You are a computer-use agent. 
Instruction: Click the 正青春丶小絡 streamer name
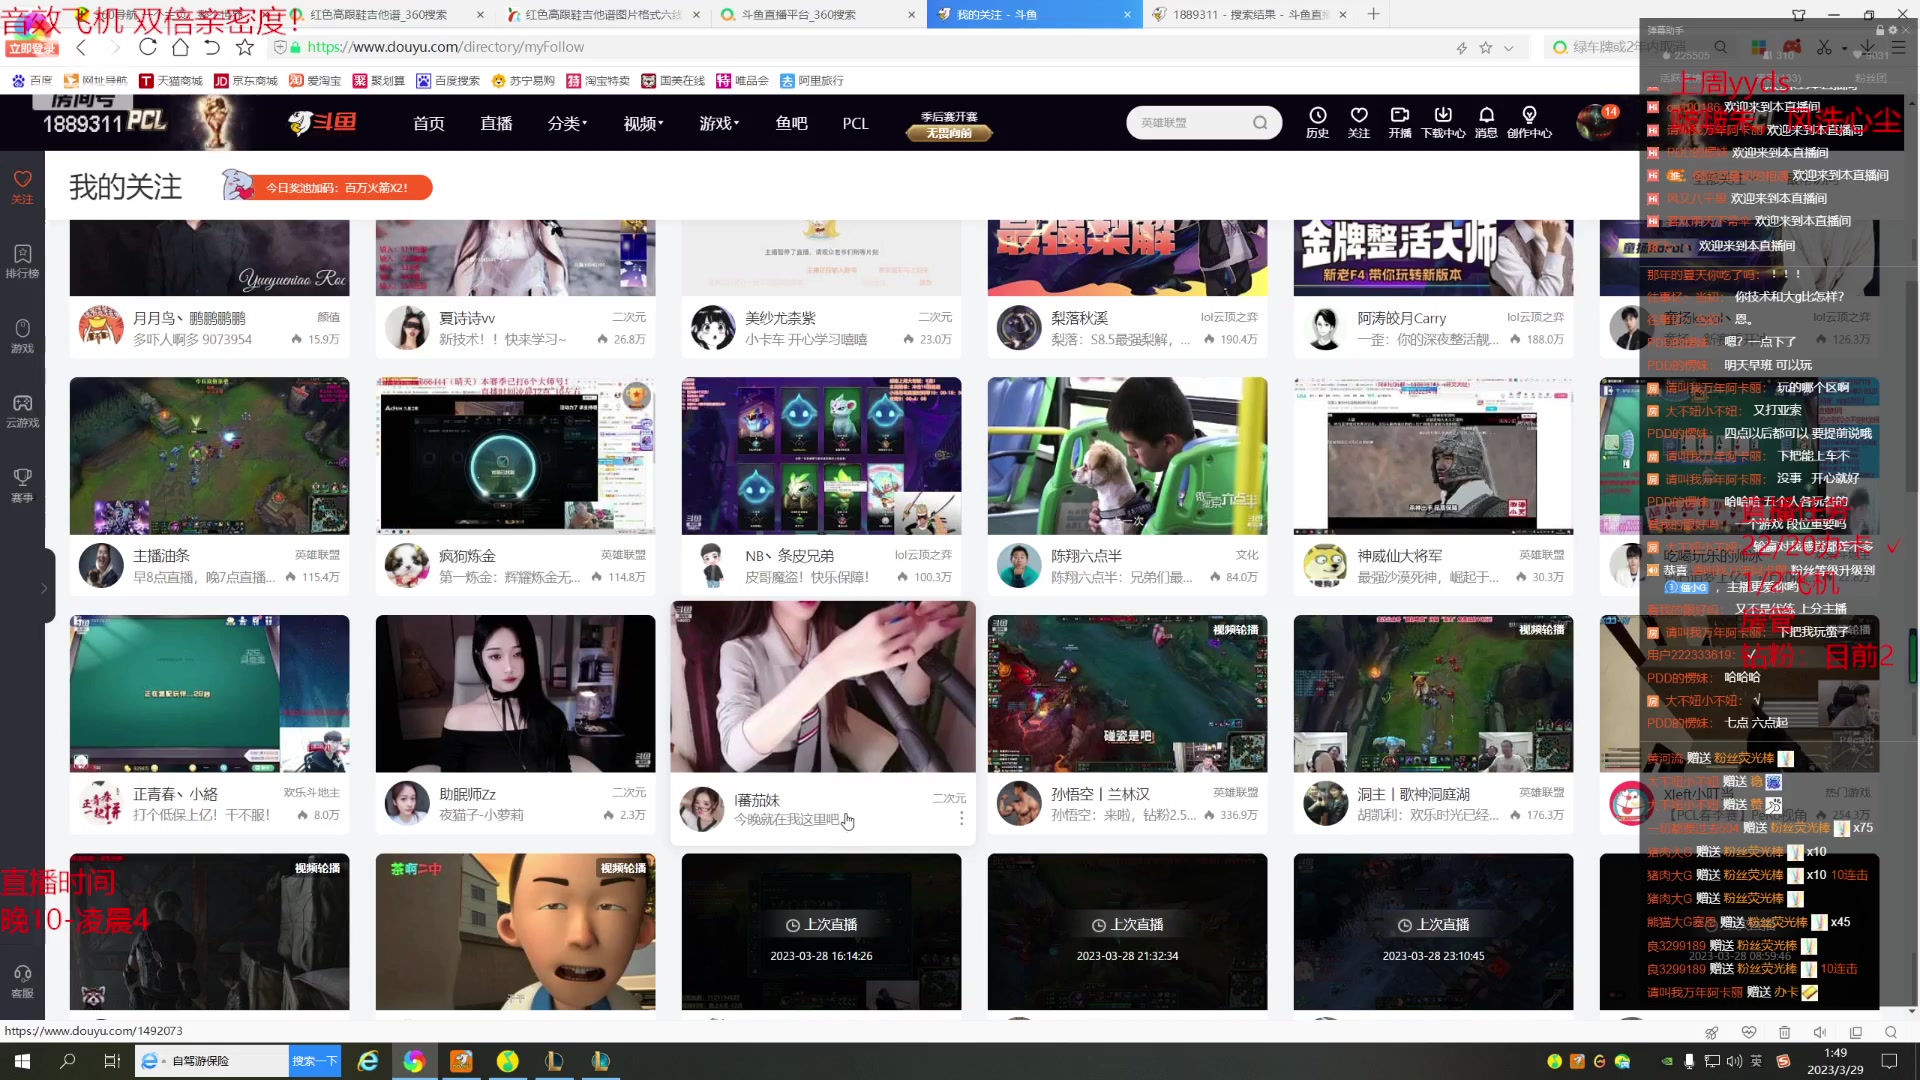click(175, 794)
